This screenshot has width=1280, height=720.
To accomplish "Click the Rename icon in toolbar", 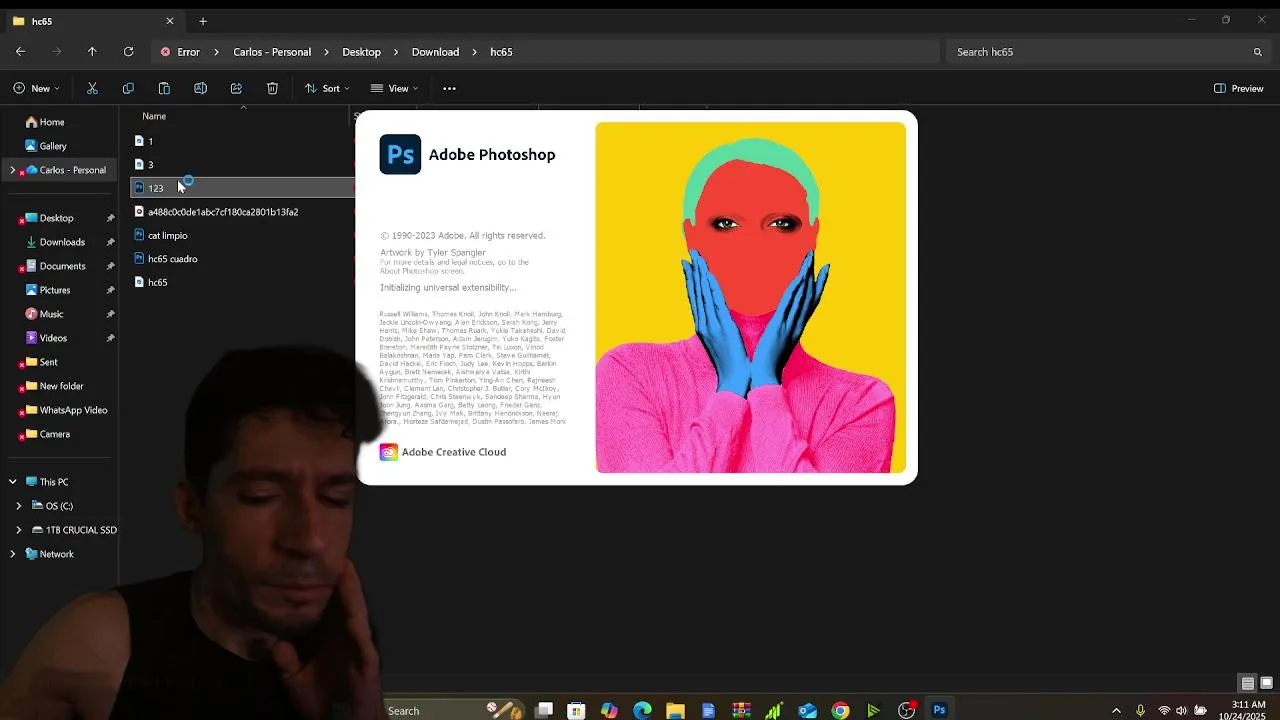I will (200, 88).
